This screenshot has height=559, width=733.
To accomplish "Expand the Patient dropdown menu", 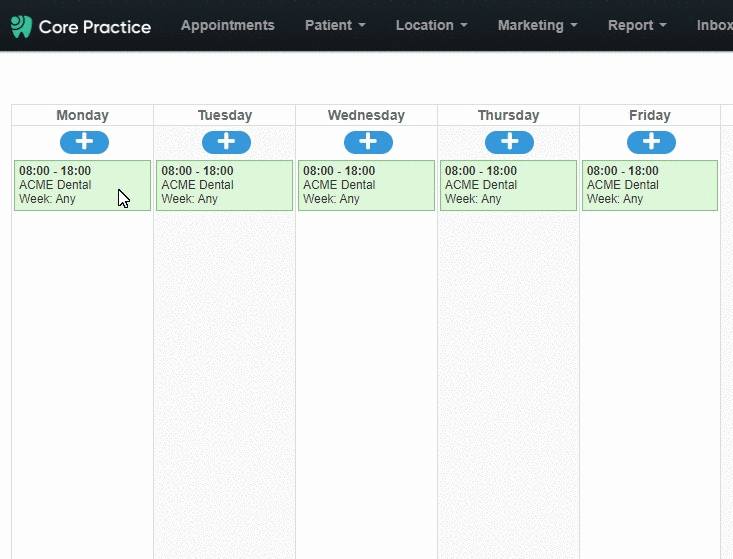I will click(x=335, y=25).
